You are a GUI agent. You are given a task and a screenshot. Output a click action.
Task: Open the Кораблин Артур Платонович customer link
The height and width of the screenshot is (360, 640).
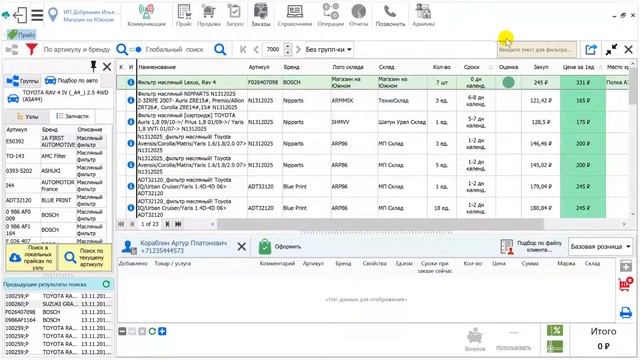183,243
